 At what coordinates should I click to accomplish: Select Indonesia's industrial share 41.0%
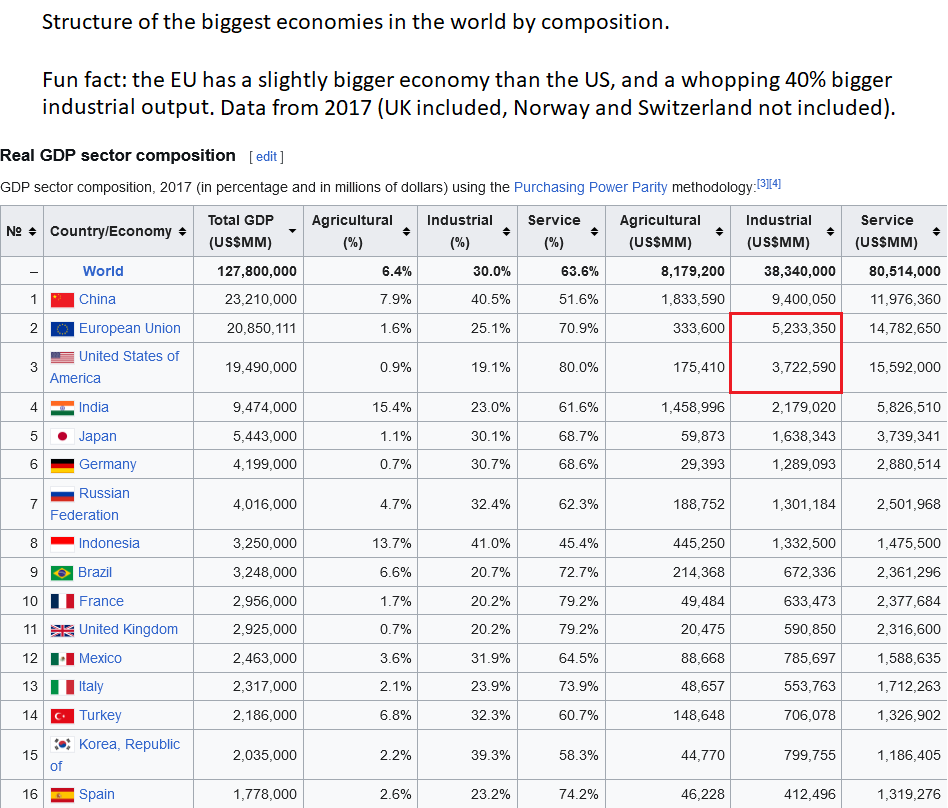(491, 544)
